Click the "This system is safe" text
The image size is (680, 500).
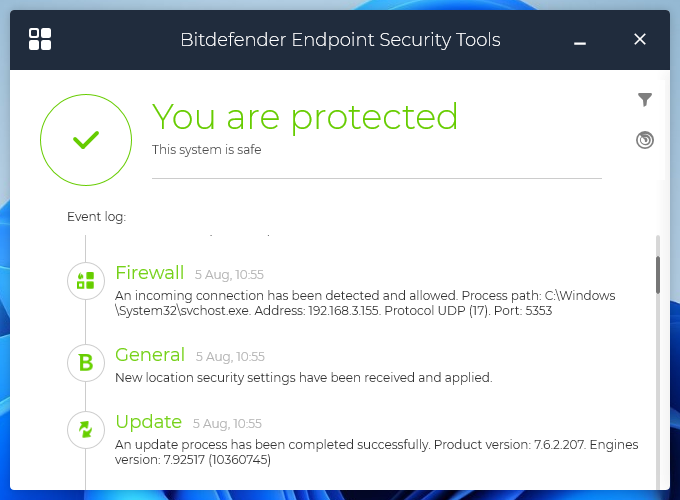pos(206,150)
